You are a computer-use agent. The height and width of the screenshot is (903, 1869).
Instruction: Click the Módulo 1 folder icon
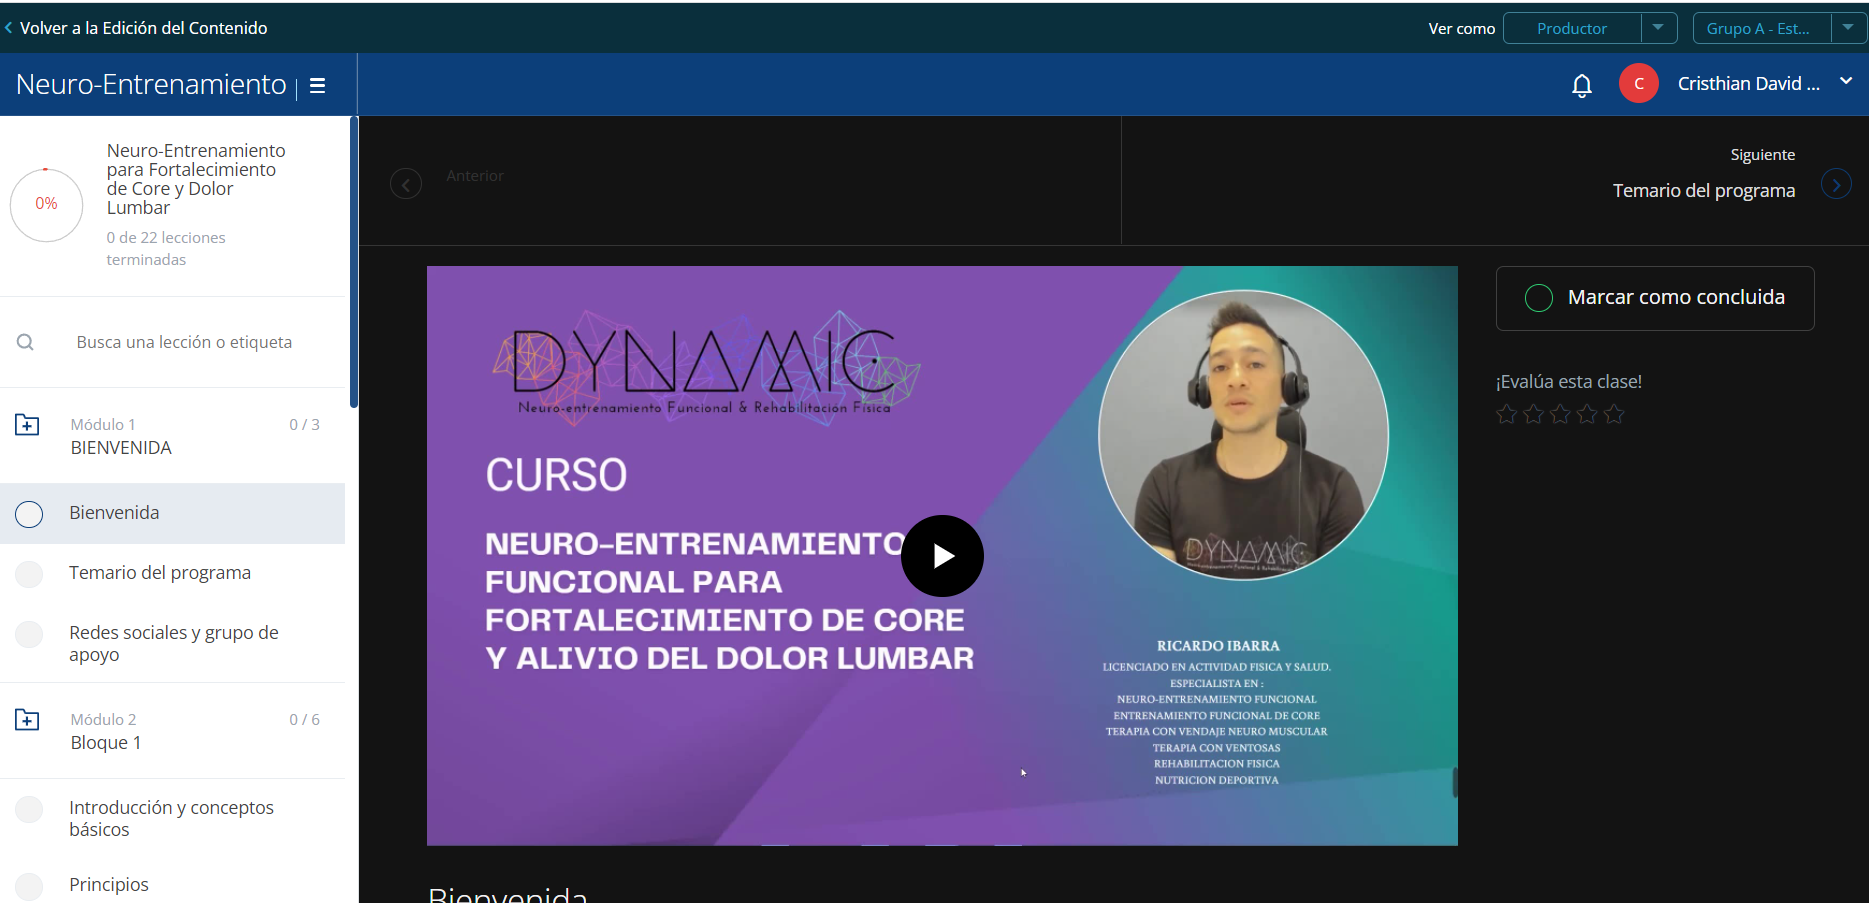[x=27, y=425]
